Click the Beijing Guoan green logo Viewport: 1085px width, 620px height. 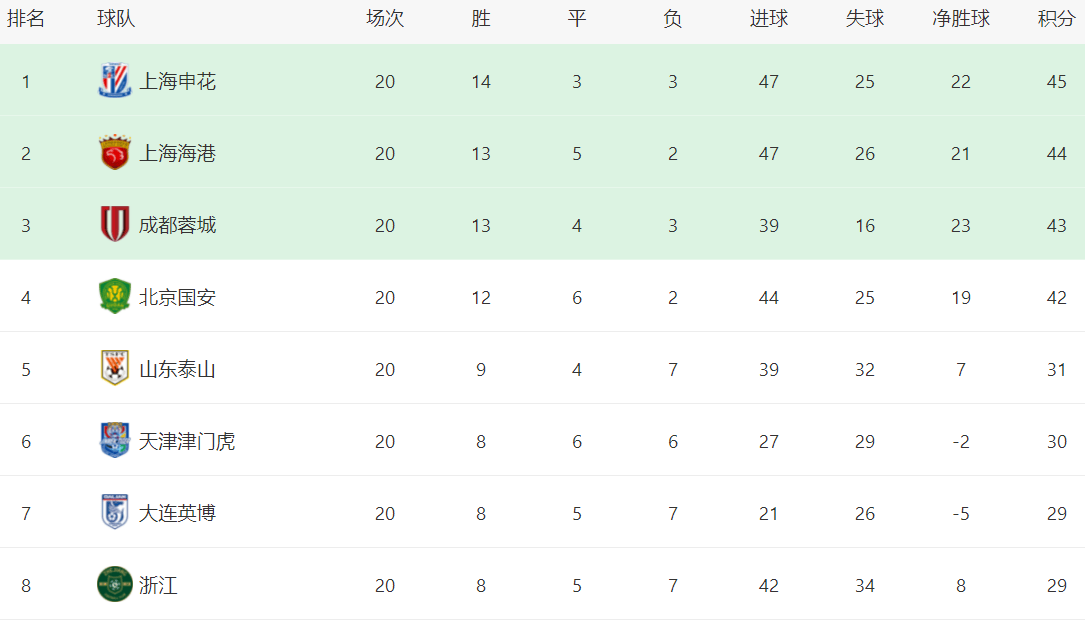(x=115, y=297)
